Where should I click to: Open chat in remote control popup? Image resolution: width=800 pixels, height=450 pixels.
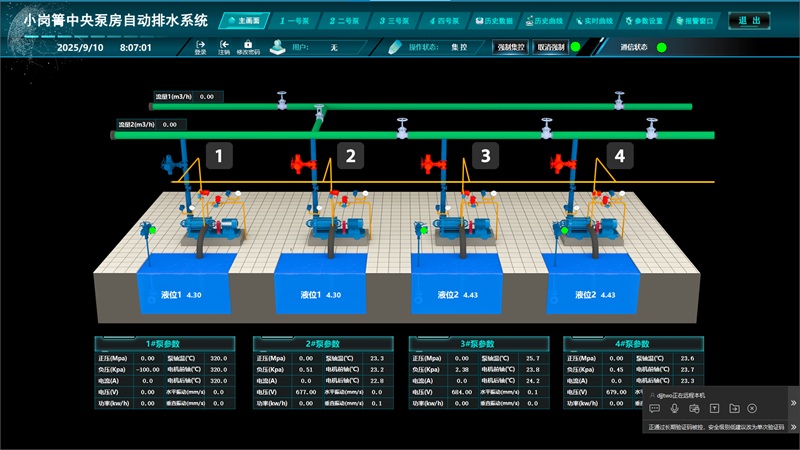point(654,408)
